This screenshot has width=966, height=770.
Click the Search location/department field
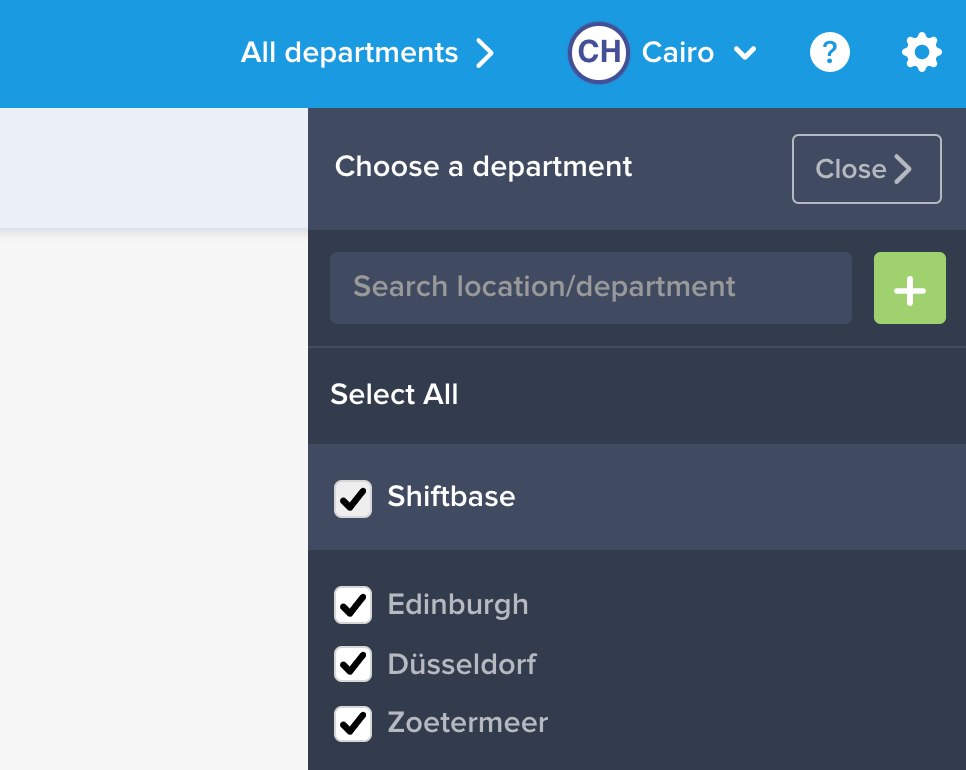(x=590, y=288)
